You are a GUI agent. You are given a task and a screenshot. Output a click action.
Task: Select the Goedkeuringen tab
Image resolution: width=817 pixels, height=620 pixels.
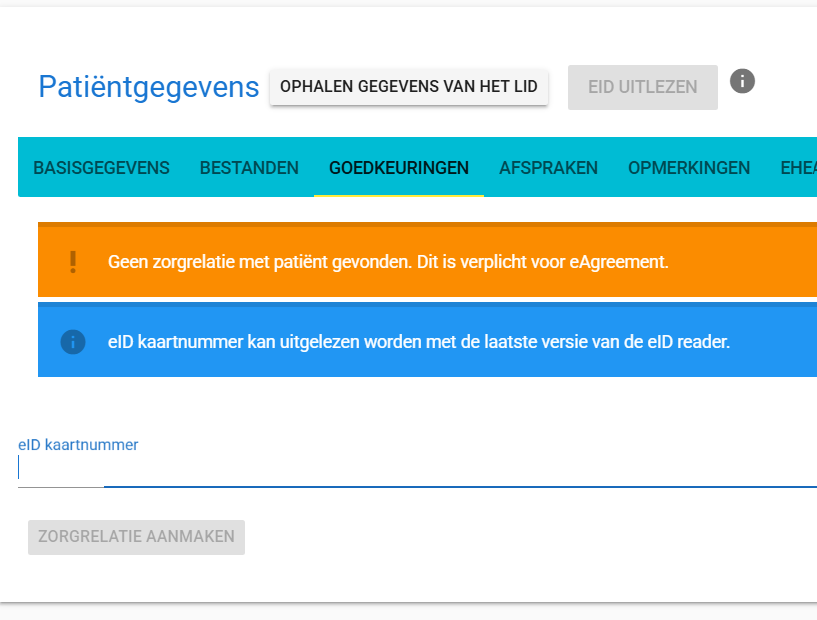click(398, 168)
